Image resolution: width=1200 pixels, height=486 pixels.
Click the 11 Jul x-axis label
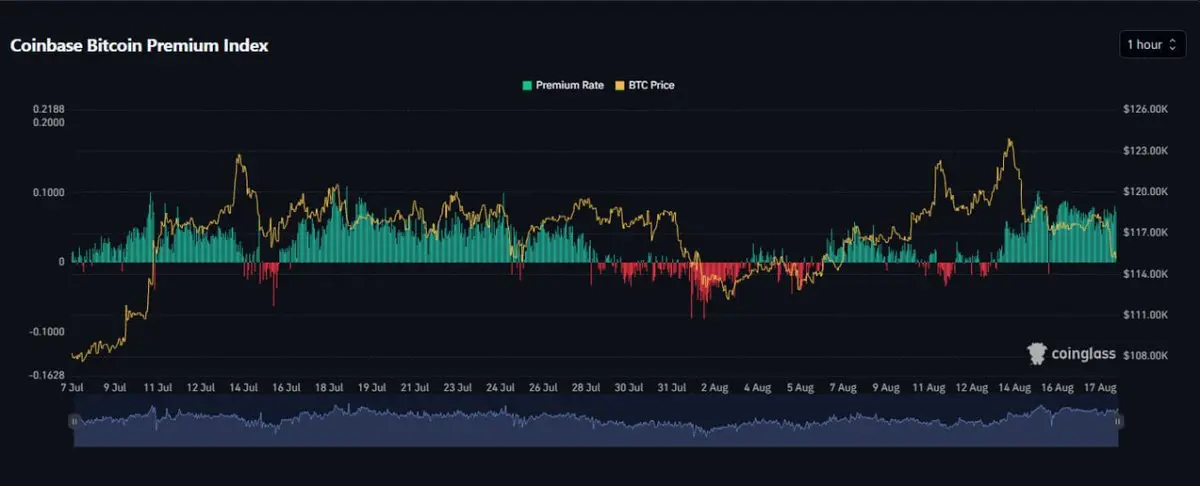click(158, 386)
